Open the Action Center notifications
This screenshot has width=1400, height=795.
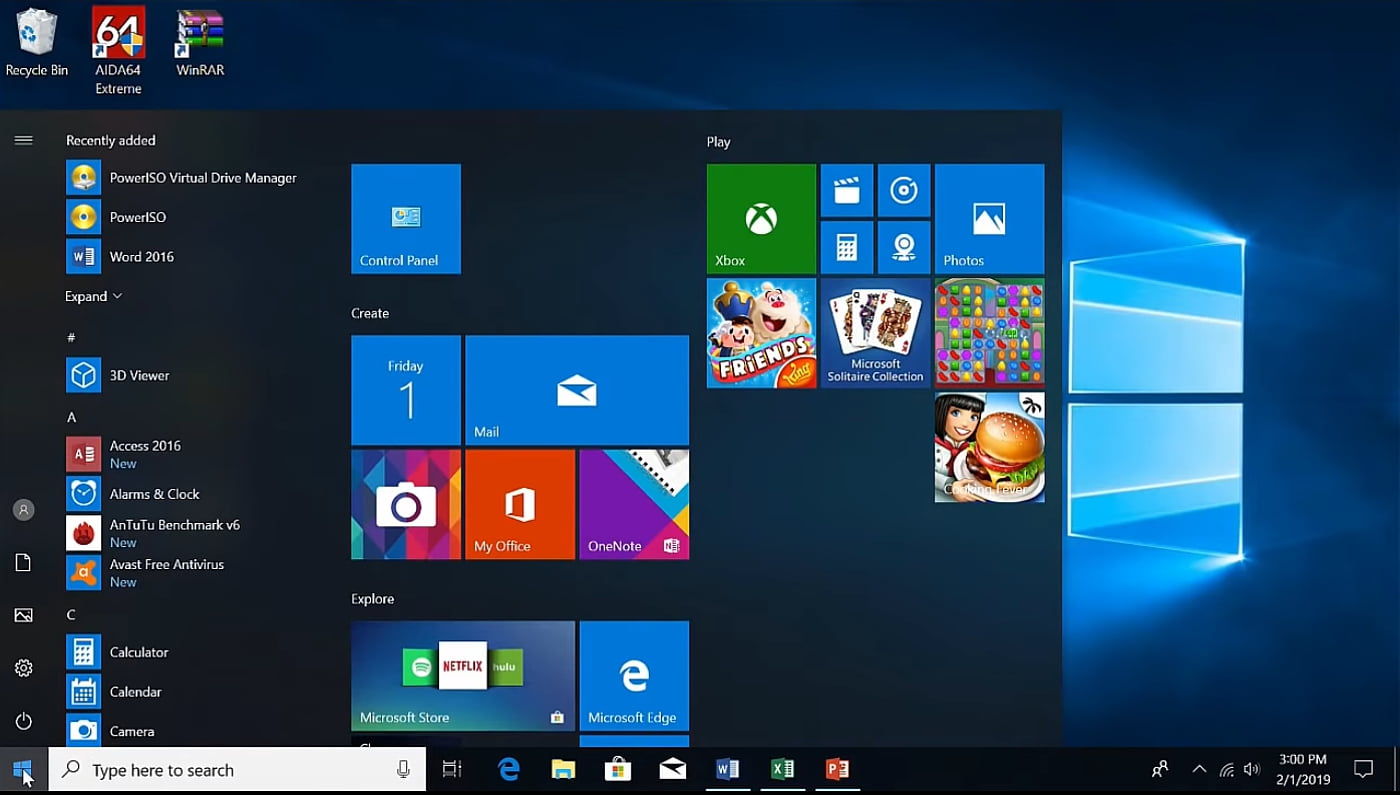click(1363, 769)
